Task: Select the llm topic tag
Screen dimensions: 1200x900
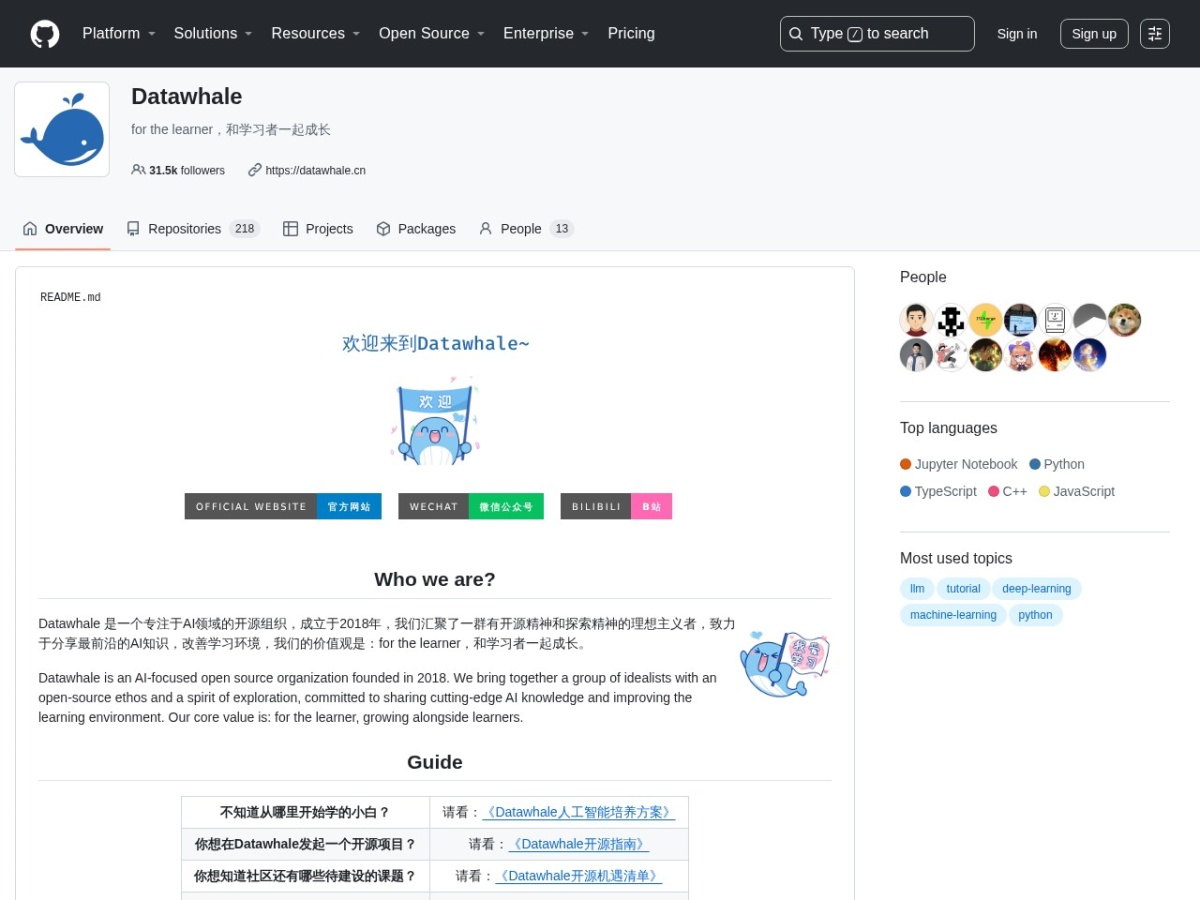Action: click(x=917, y=588)
